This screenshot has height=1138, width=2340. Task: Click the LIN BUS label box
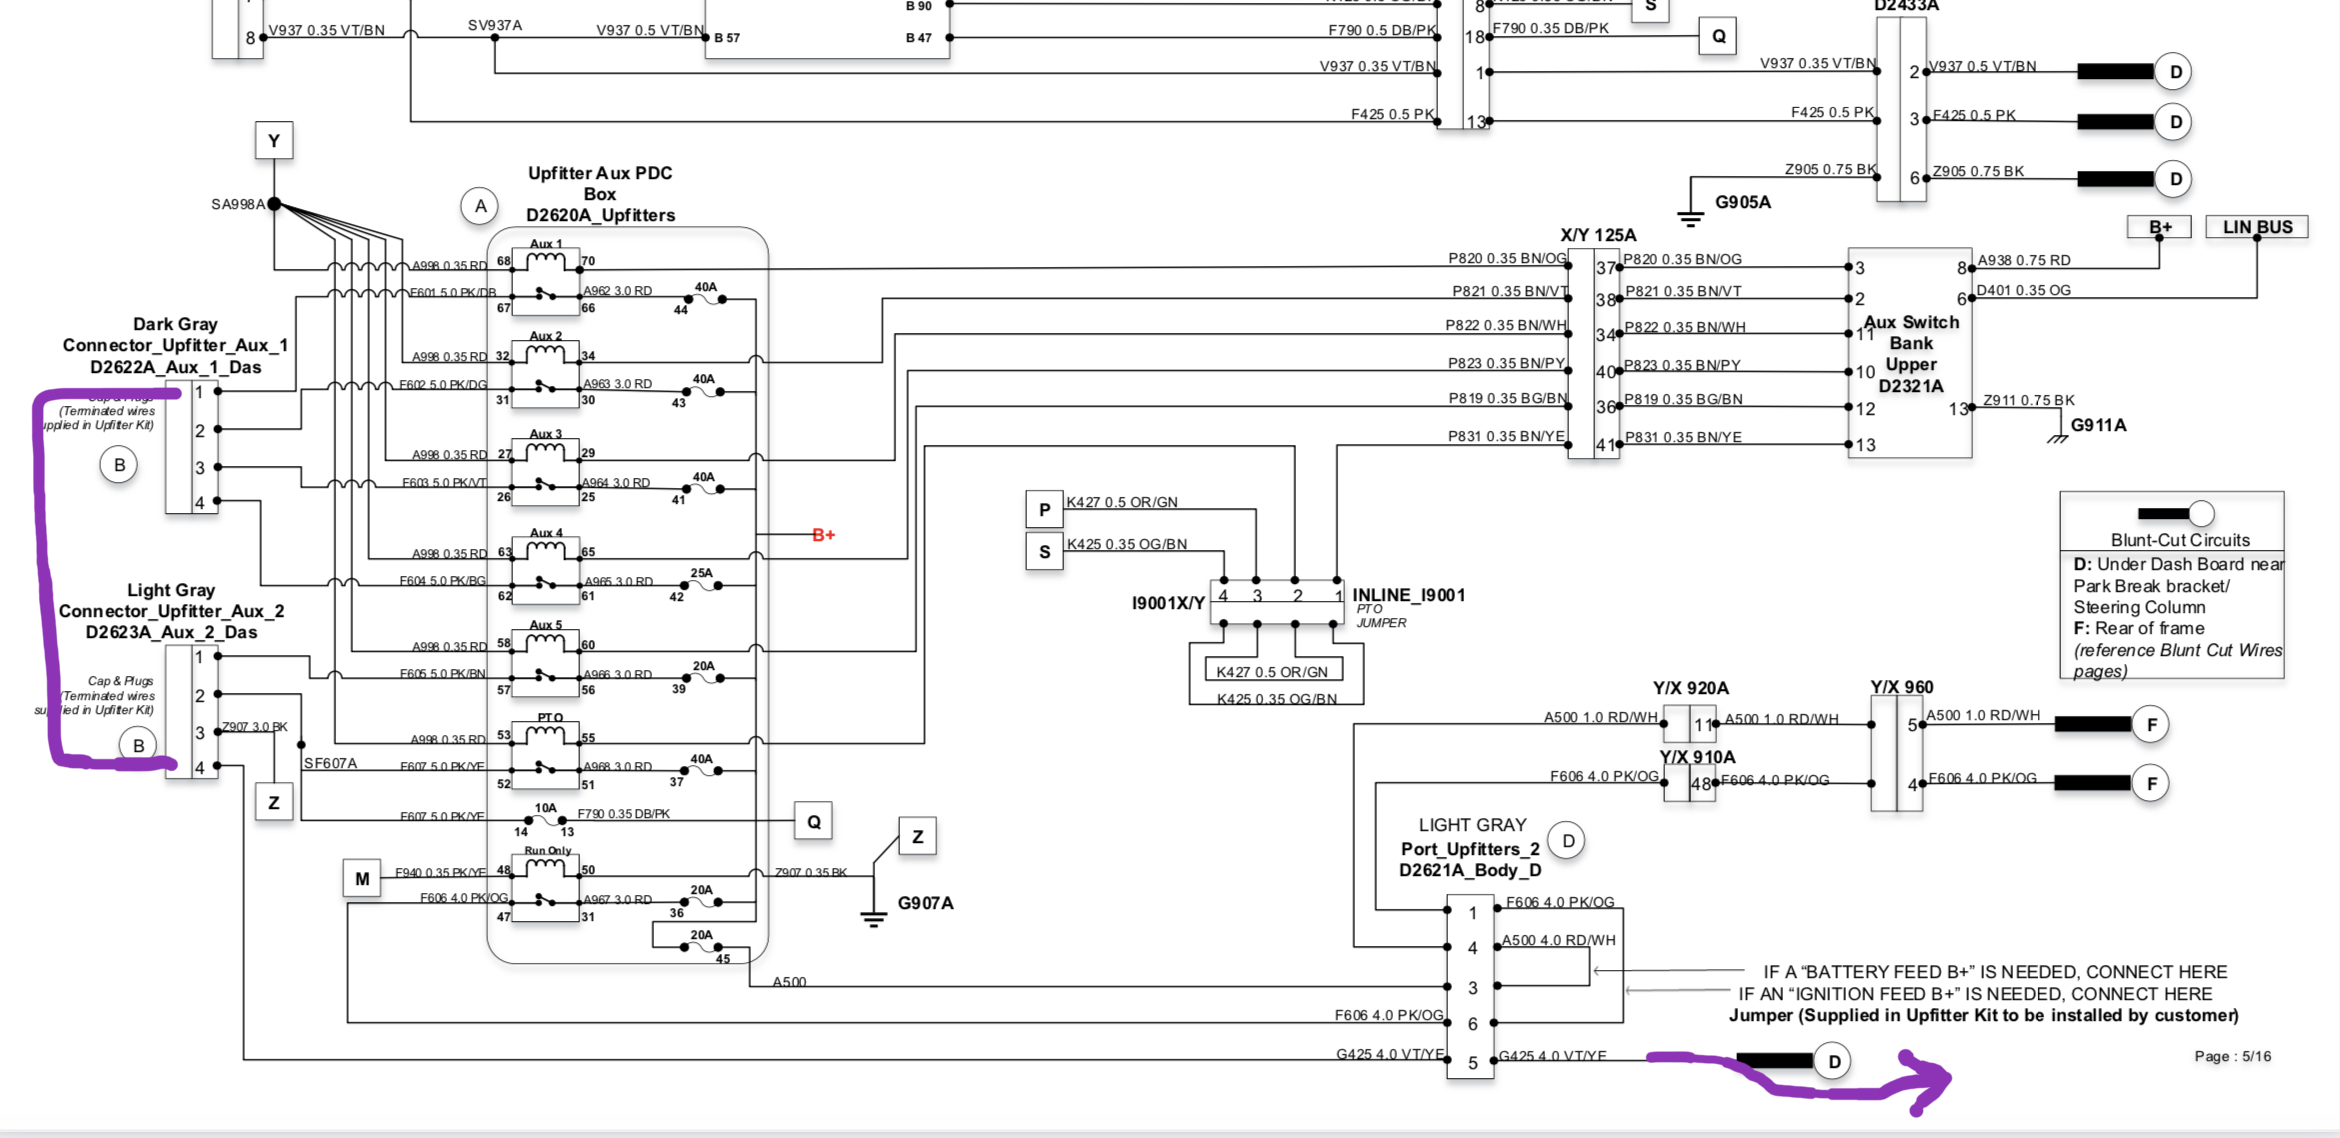[x=2257, y=227]
